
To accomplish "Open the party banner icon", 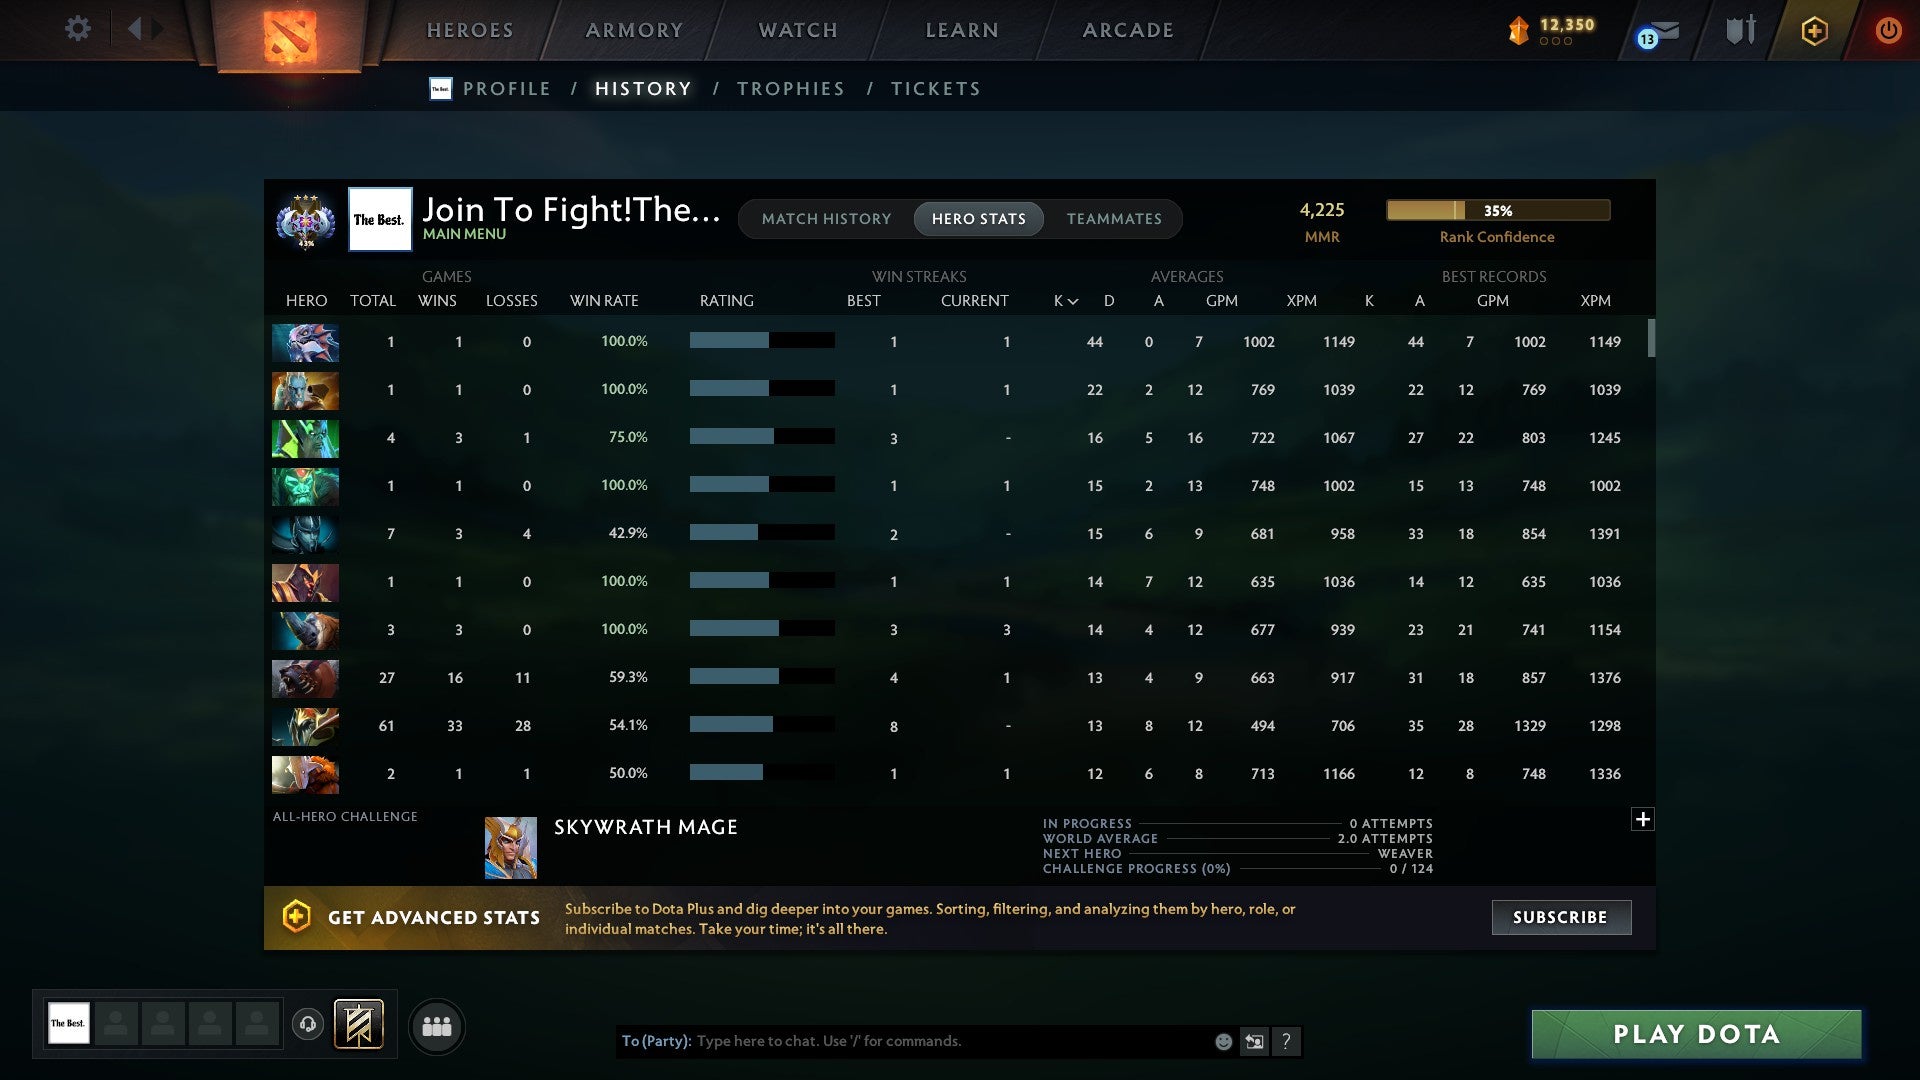I will pyautogui.click(x=358, y=1024).
